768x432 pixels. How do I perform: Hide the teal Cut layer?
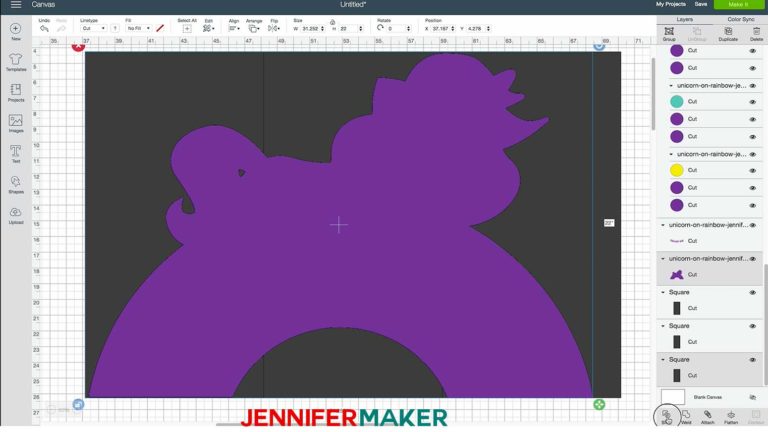pyautogui.click(x=753, y=102)
